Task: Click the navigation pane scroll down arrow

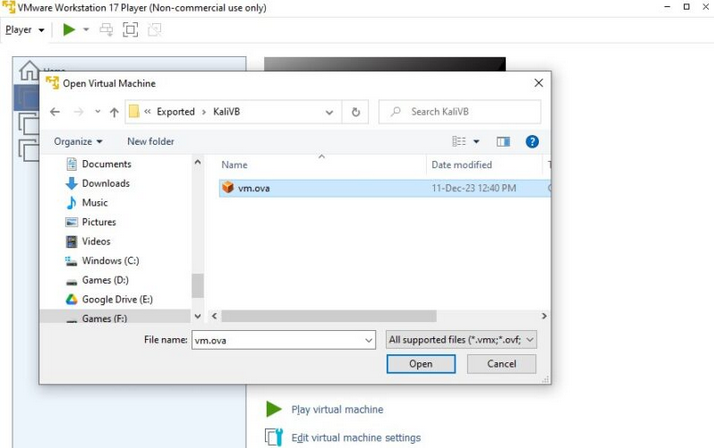Action: click(198, 316)
